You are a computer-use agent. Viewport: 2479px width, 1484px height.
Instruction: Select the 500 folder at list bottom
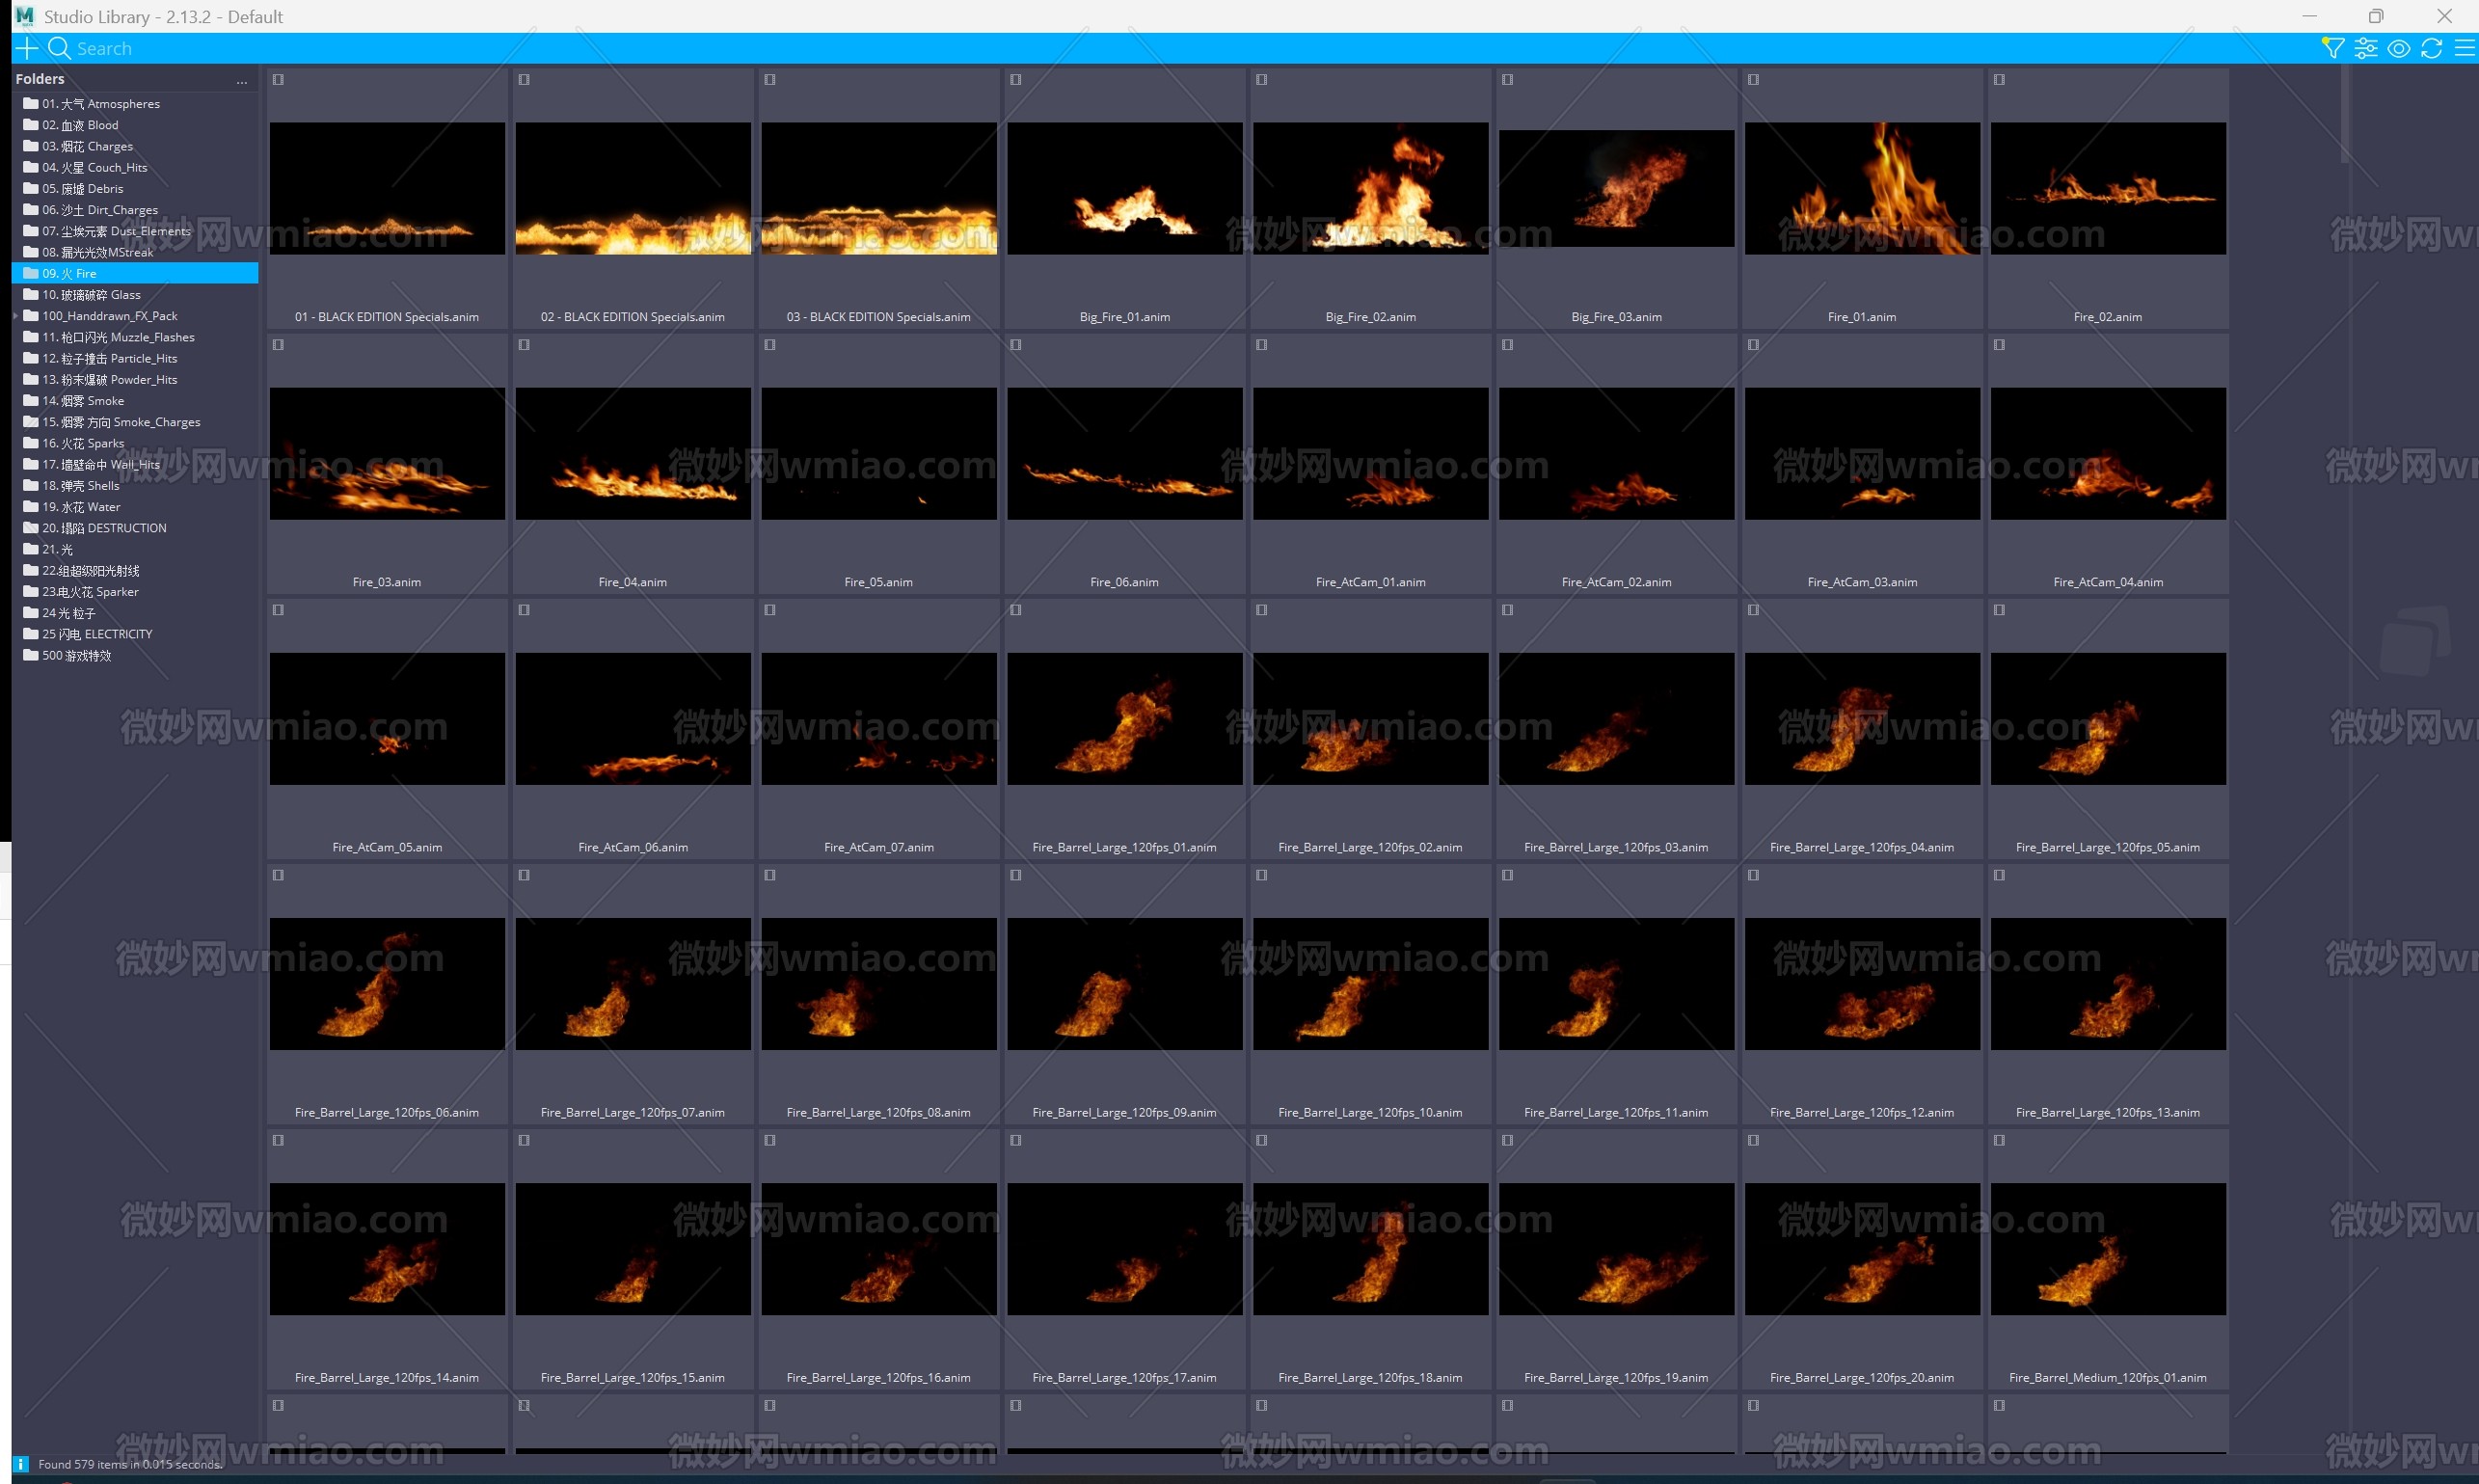pos(135,655)
